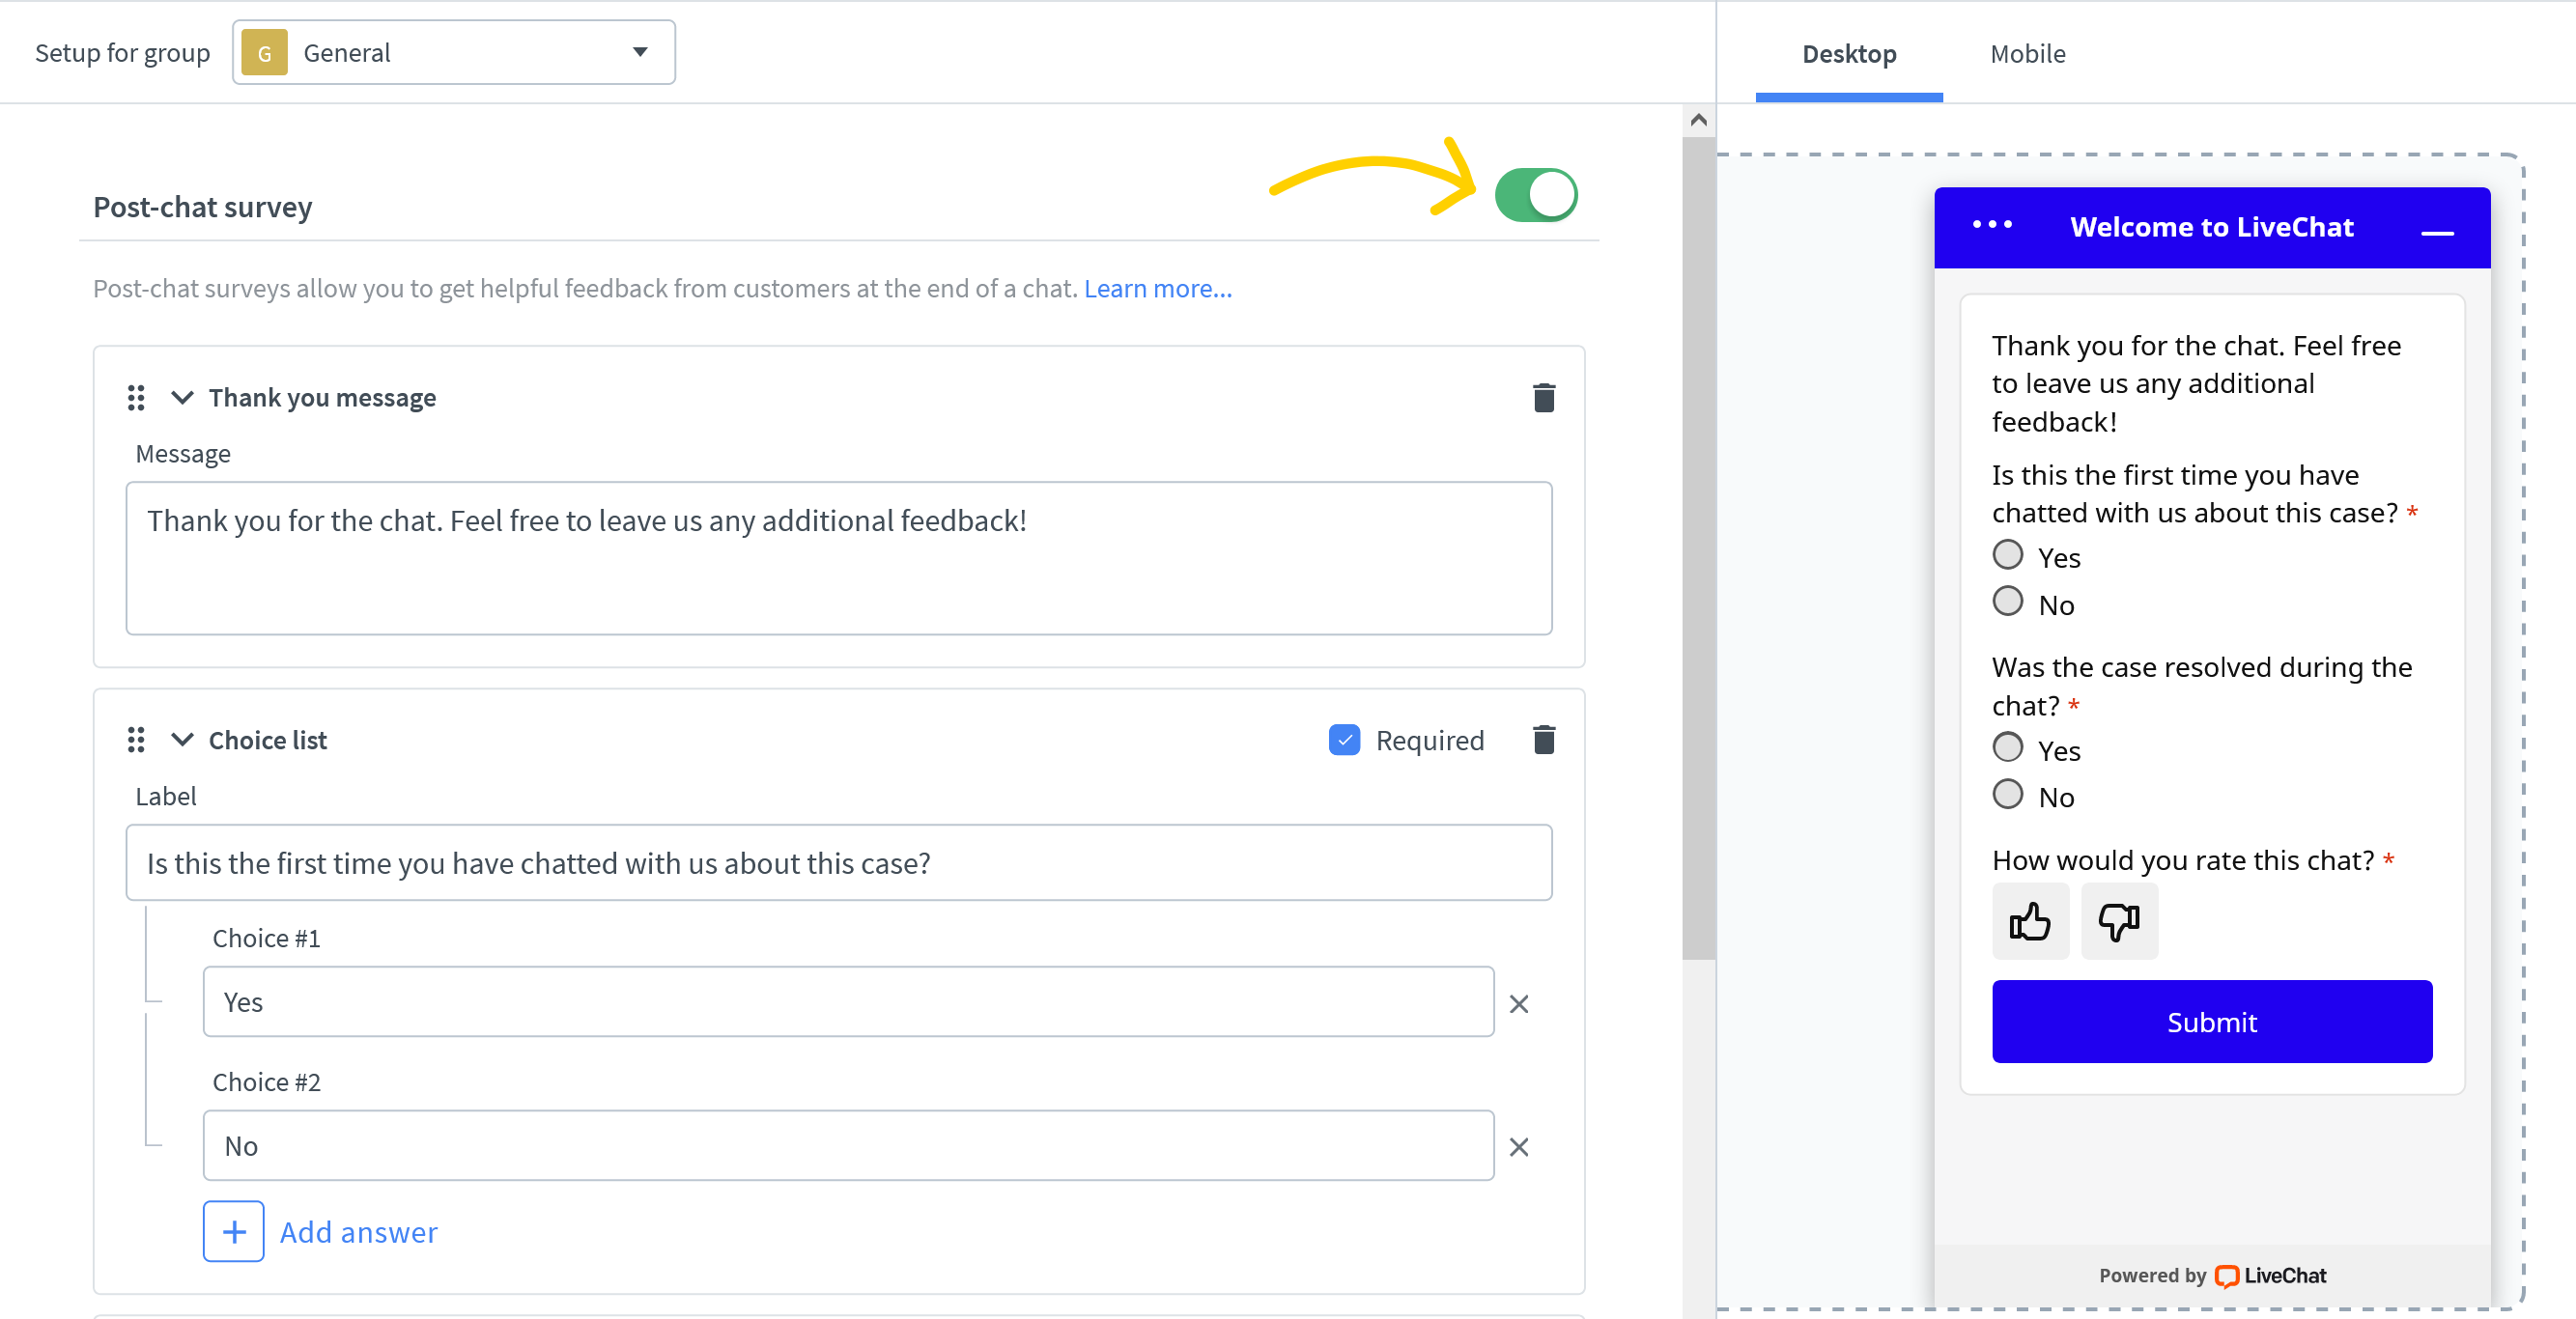Remove the Yes choice with the X icon
Viewport: 2576px width, 1319px height.
pos(1519,1003)
